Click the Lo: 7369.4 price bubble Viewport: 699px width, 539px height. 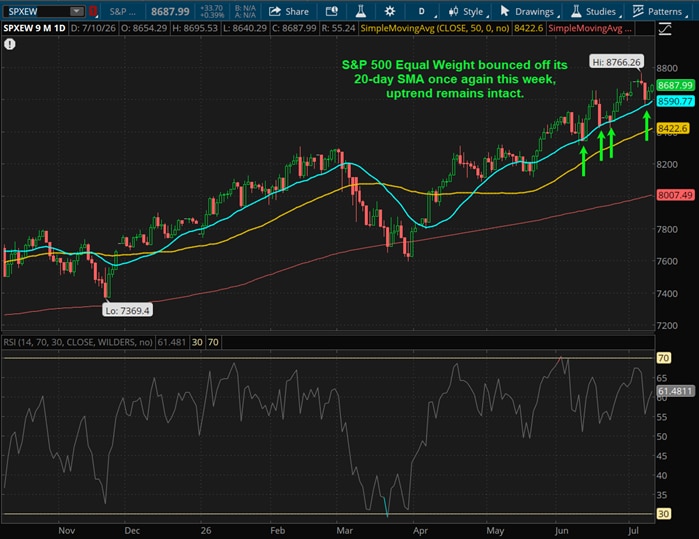(x=127, y=310)
